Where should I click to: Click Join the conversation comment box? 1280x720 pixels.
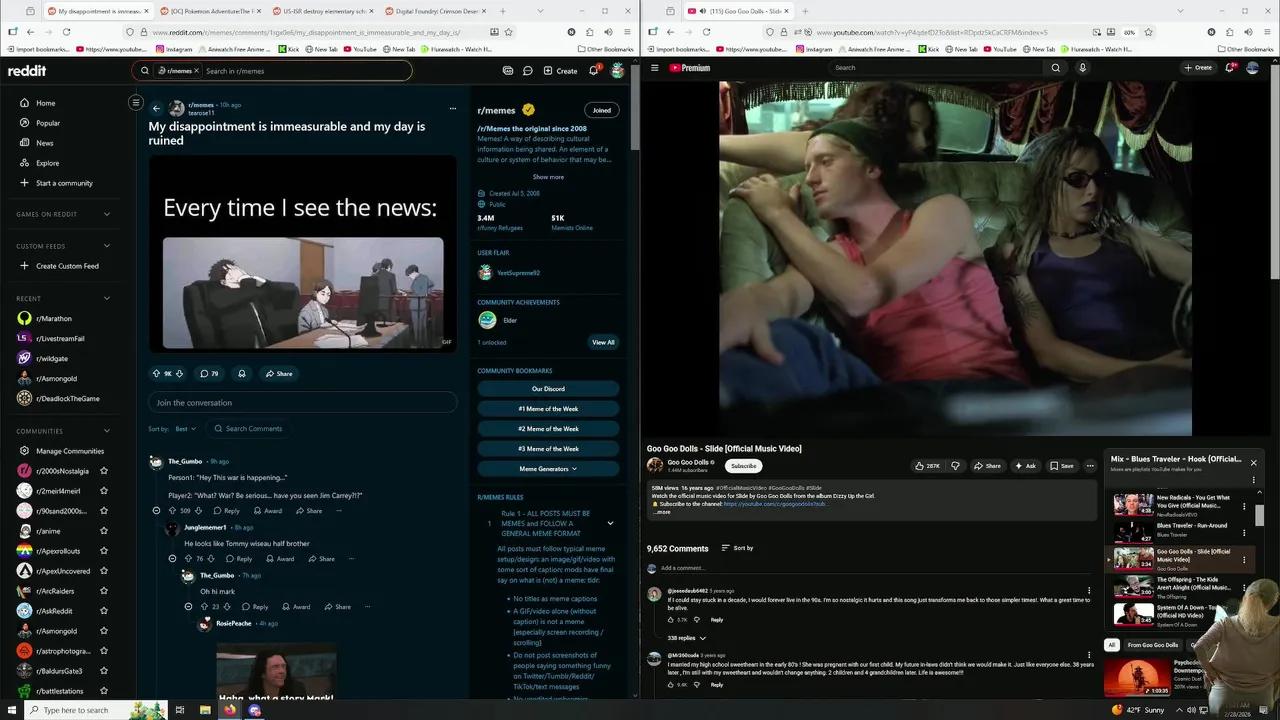tap(302, 402)
